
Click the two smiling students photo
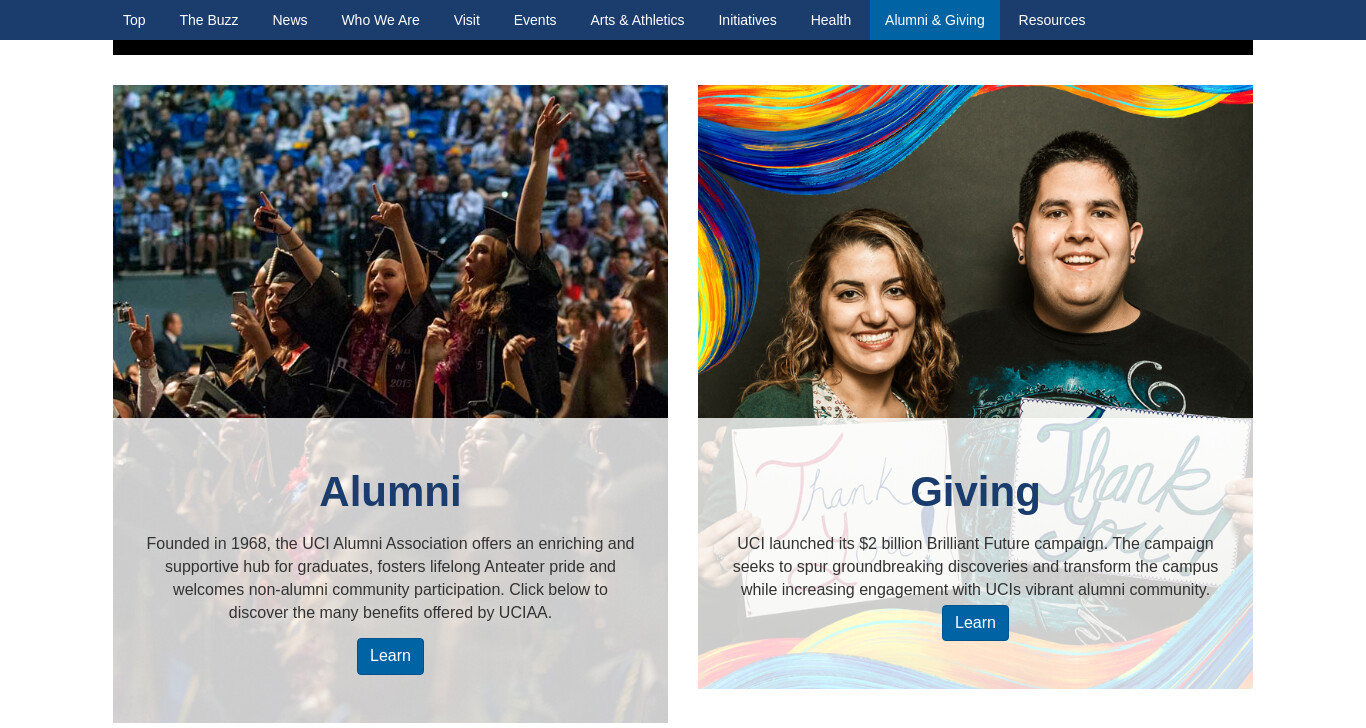[975, 251]
